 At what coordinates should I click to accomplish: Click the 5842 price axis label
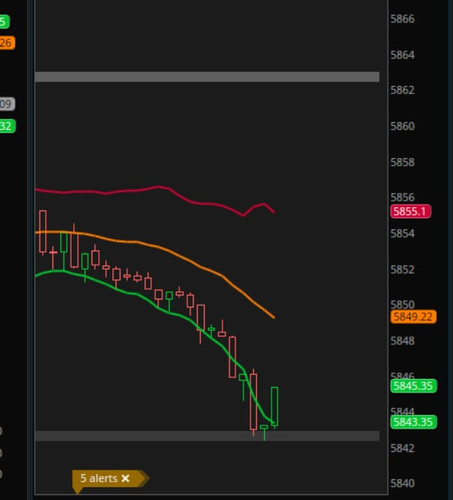[403, 448]
